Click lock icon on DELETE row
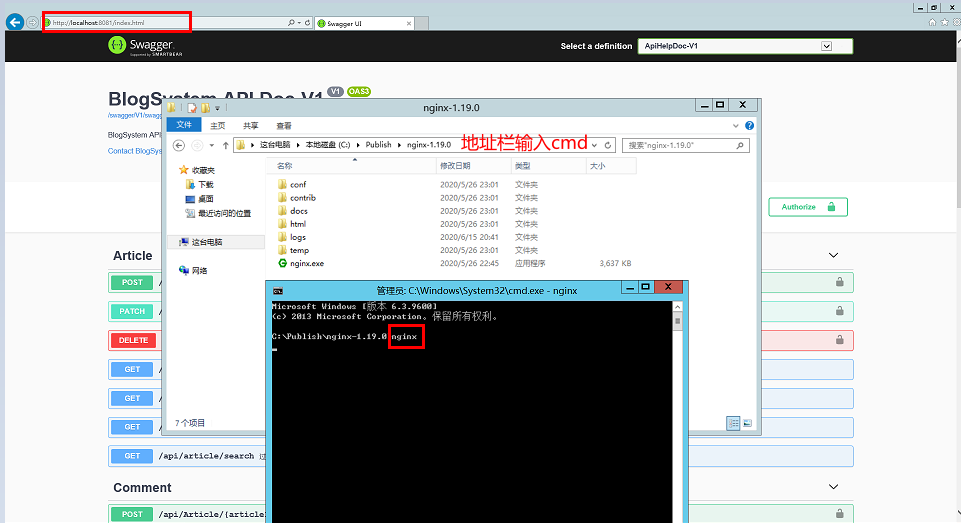This screenshot has height=523, width=961. pos(840,340)
